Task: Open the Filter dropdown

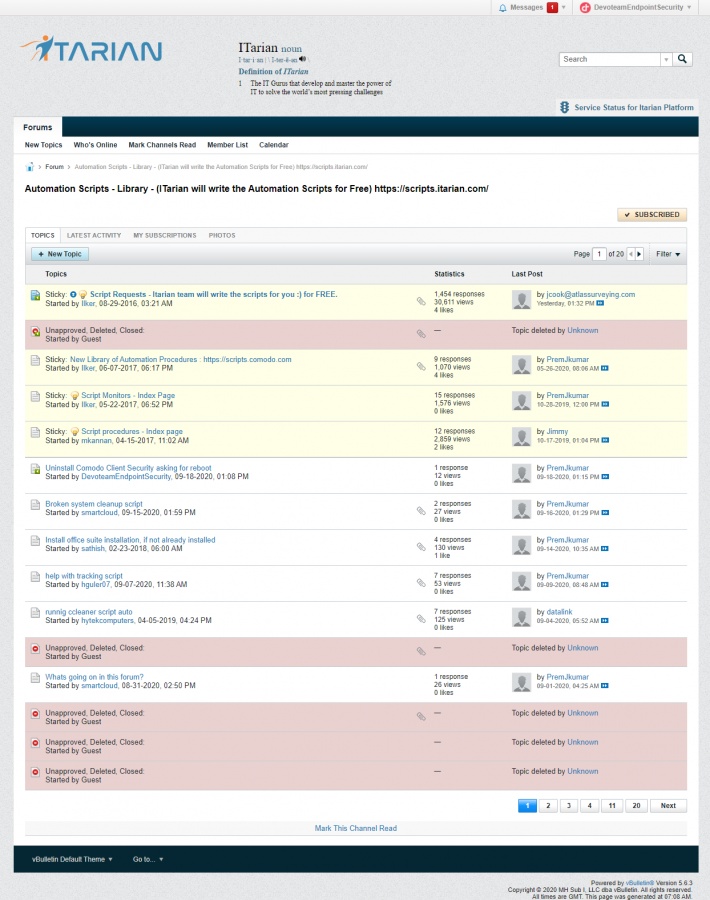Action: (668, 254)
